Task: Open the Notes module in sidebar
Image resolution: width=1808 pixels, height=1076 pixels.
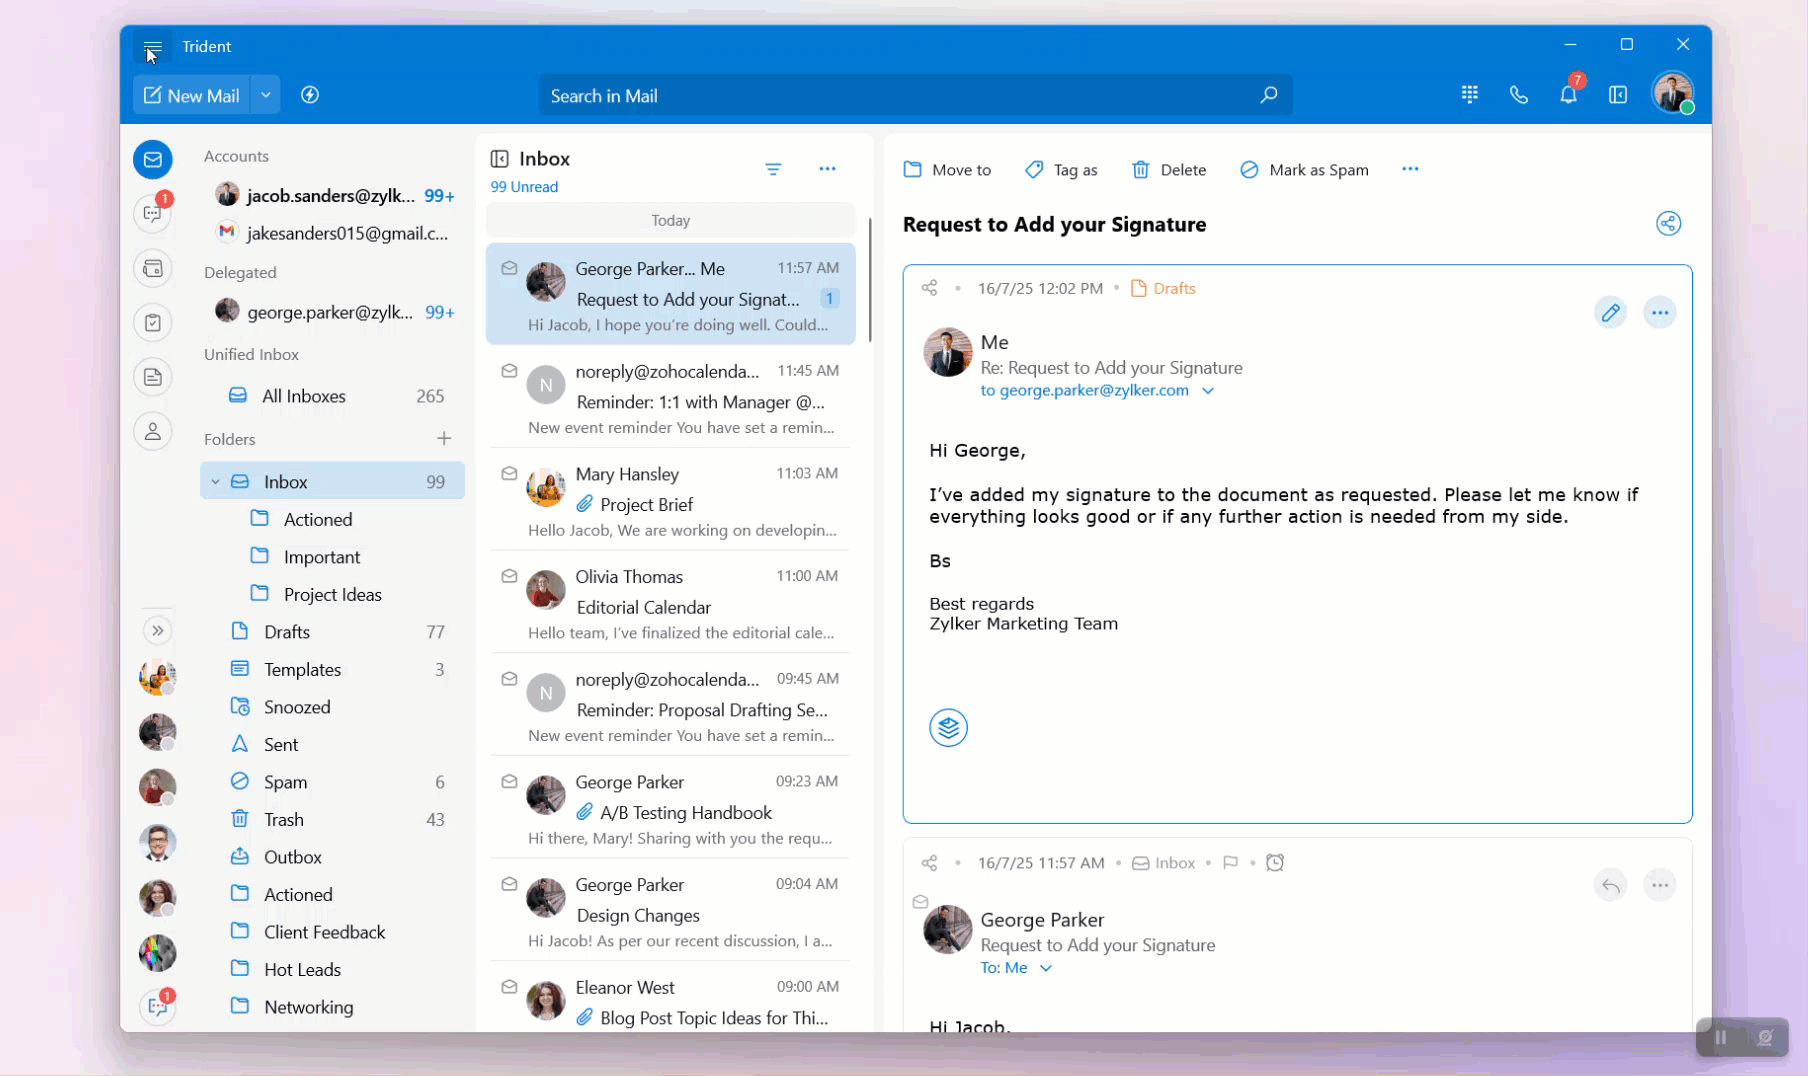Action: point(153,377)
